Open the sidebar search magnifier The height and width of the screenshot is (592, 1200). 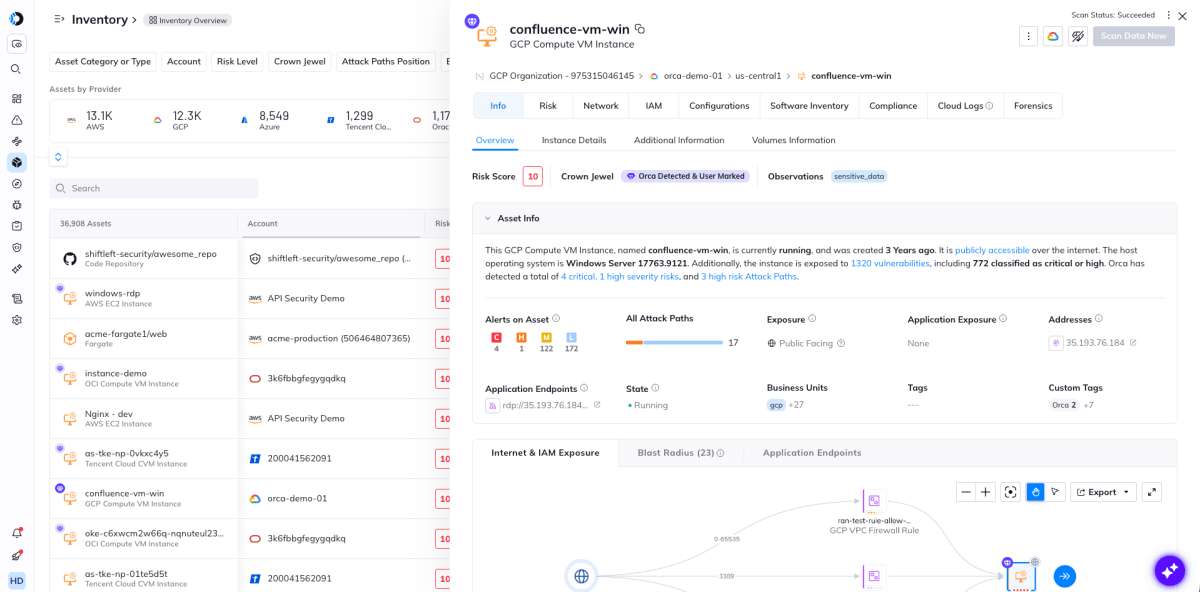[16, 69]
